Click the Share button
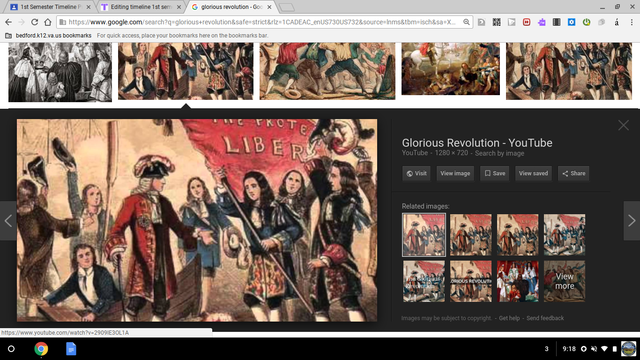Screen dimensions: 640x360 [573, 173]
